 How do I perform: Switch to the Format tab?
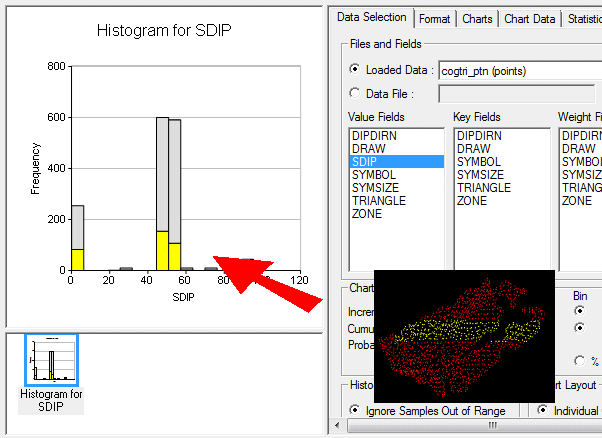coord(434,18)
